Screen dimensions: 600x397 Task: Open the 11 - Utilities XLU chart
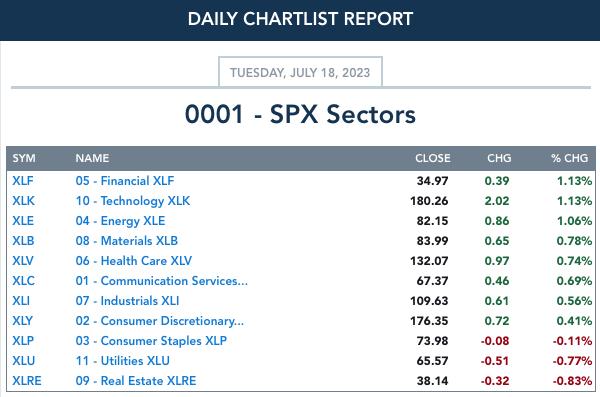tap(122, 361)
